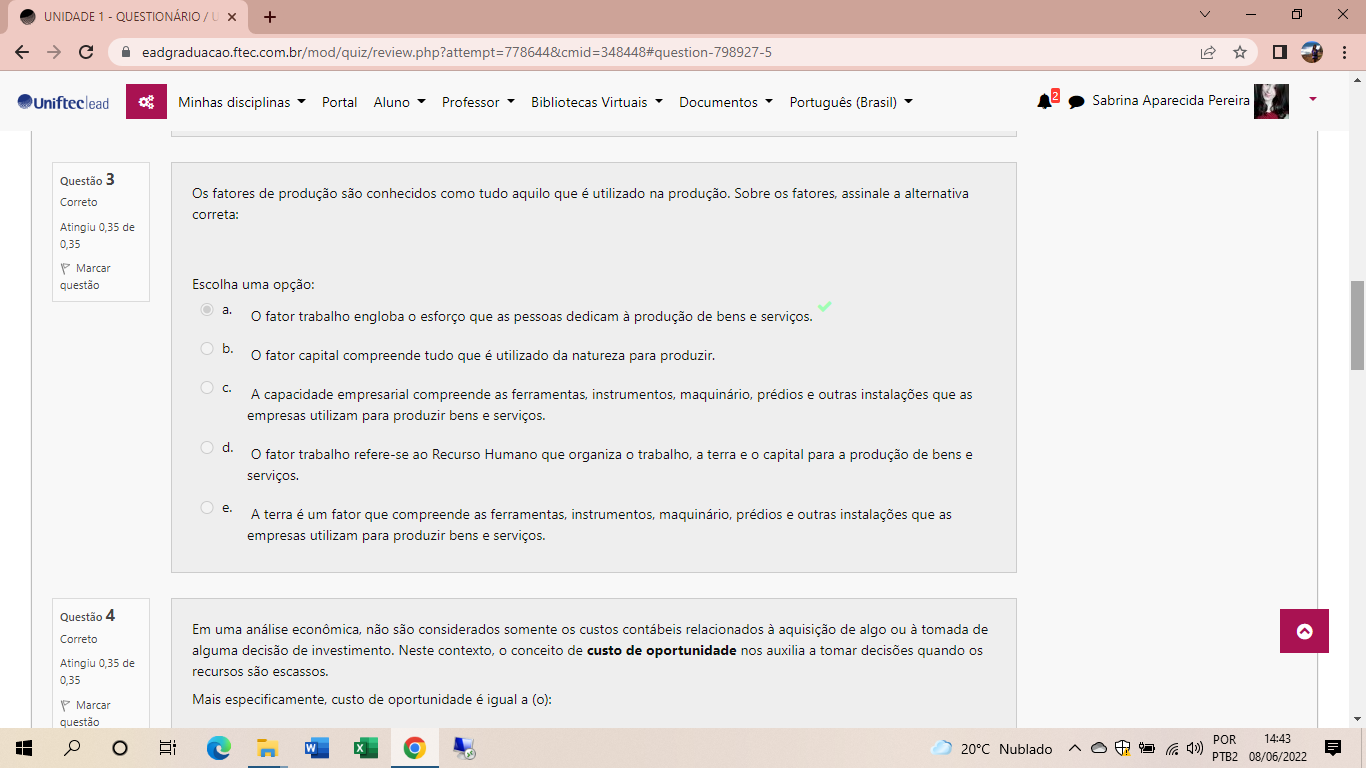Click the notifications bell icon
Viewport: 1366px width, 768px height.
[1044, 101]
